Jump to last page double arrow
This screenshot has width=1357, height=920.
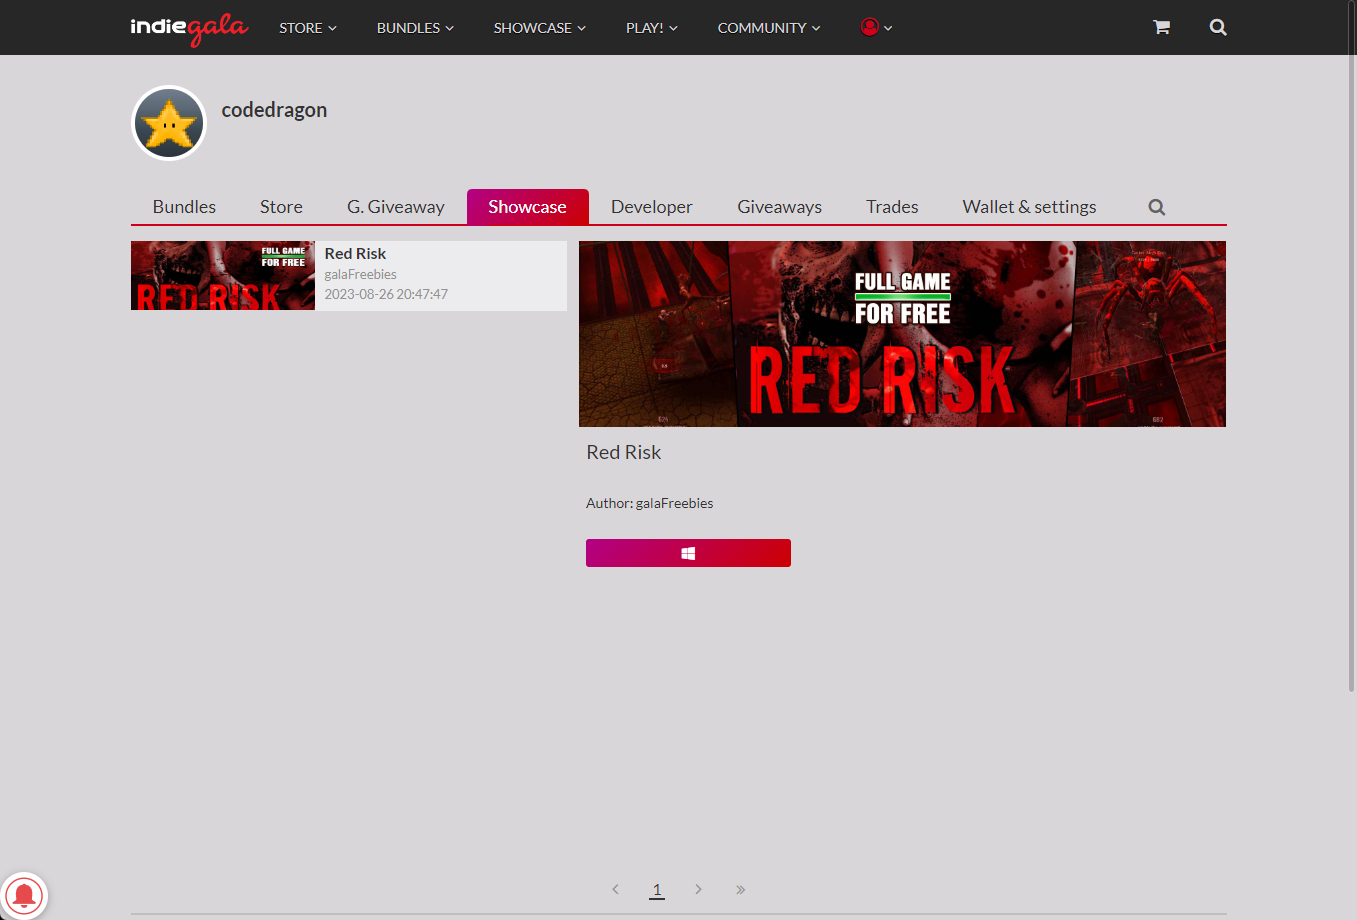tap(740, 889)
